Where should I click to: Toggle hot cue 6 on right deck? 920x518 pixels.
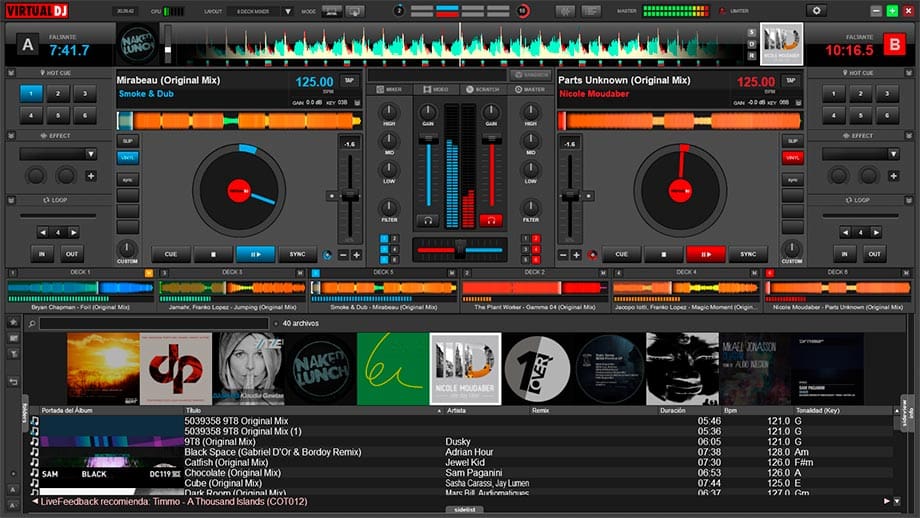click(887, 115)
